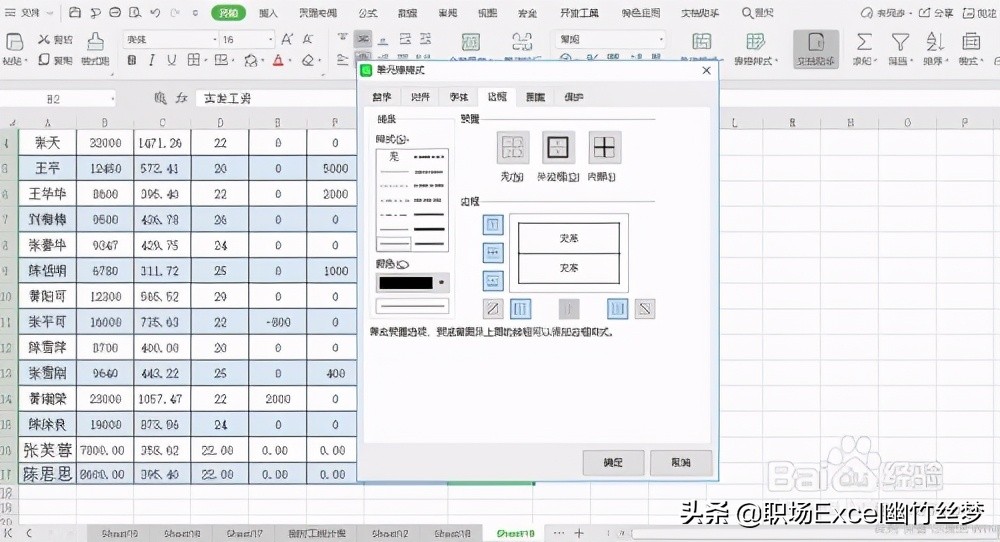Switch to the Alignment tab in dialog
The height and width of the screenshot is (542, 1000).
(x=420, y=97)
